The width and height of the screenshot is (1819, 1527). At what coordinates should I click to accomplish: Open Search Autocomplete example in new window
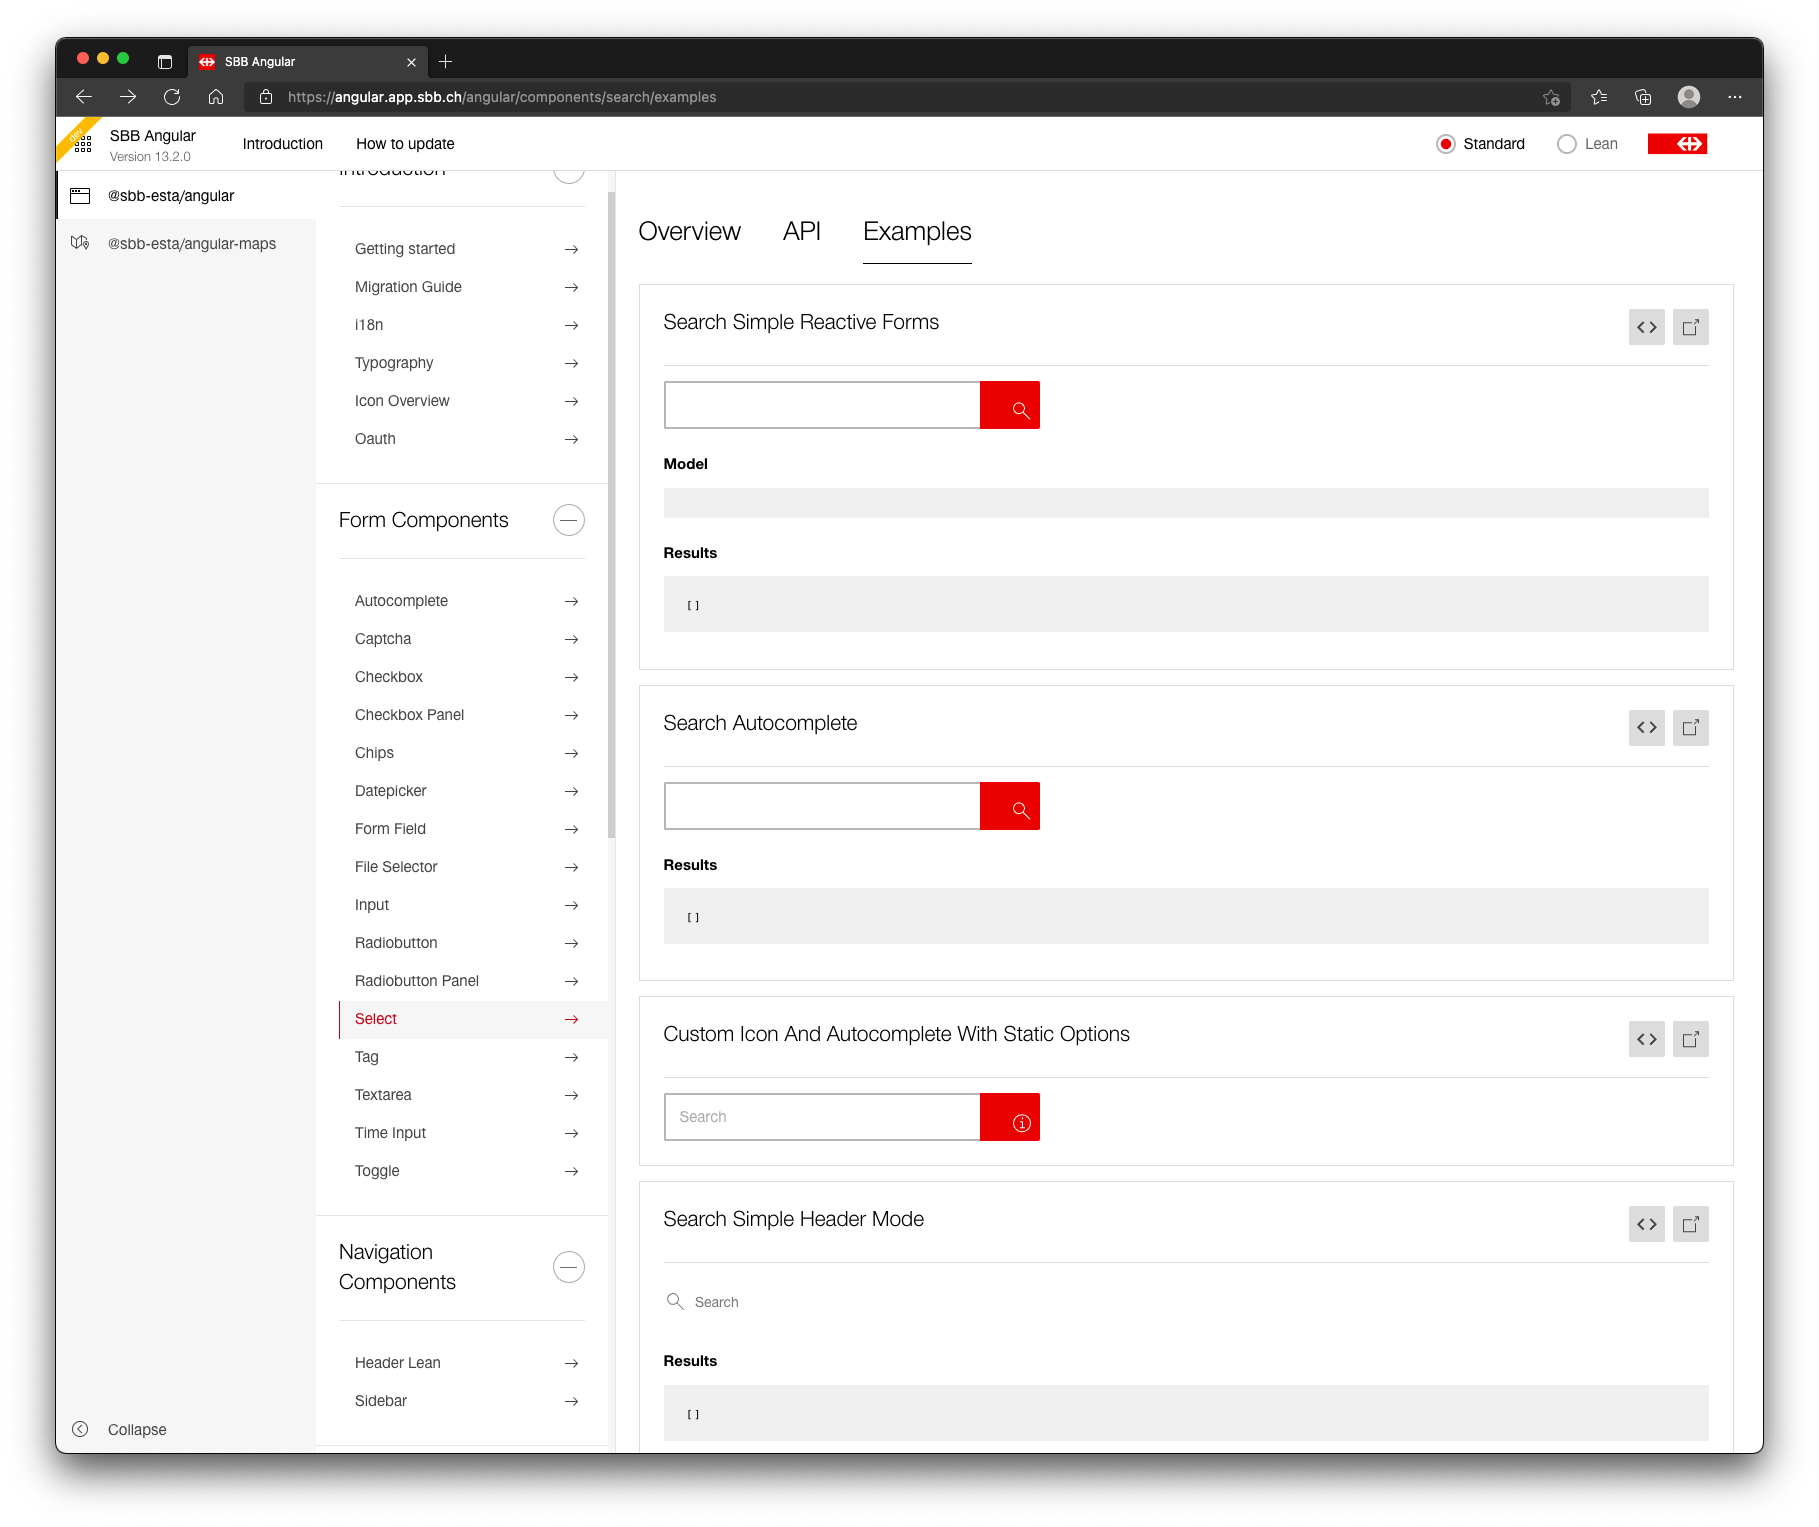pyautogui.click(x=1690, y=727)
